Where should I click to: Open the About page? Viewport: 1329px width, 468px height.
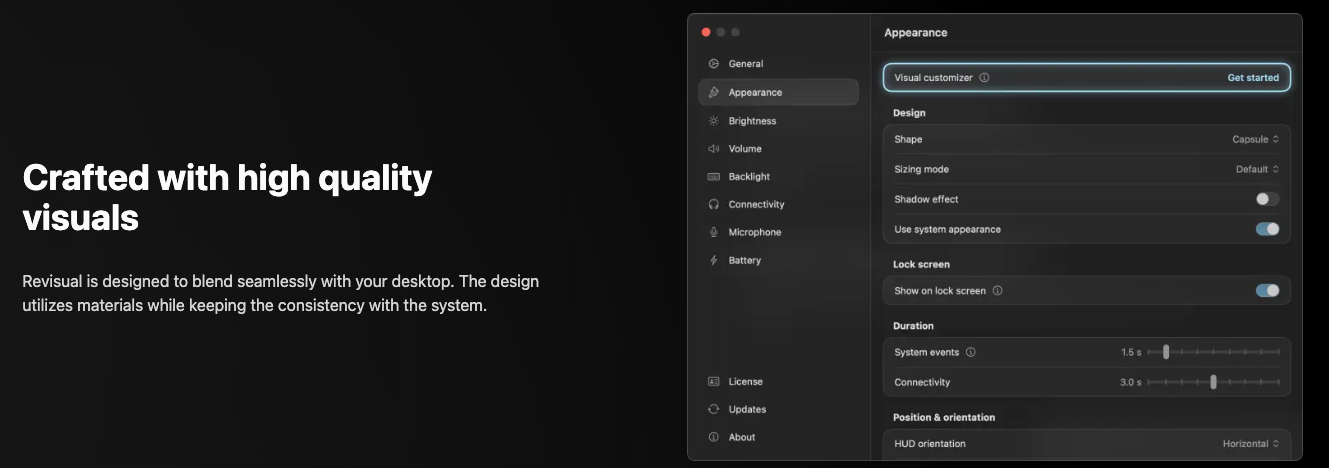tap(778, 437)
